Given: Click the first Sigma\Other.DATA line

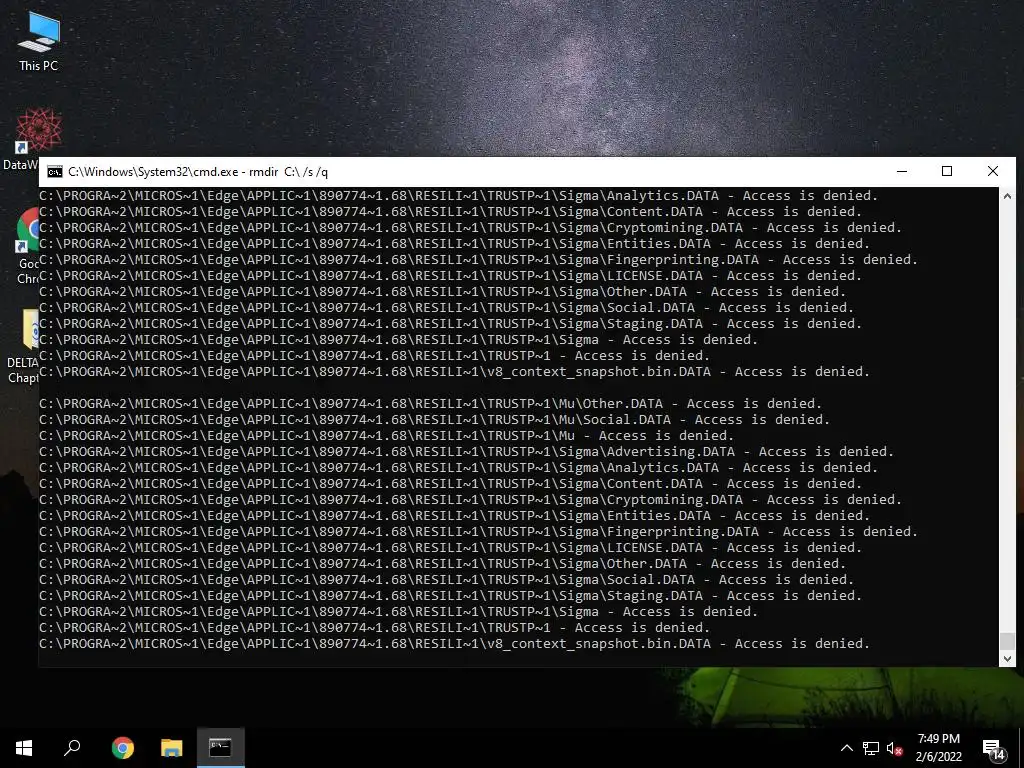Looking at the screenshot, I should (x=442, y=292).
